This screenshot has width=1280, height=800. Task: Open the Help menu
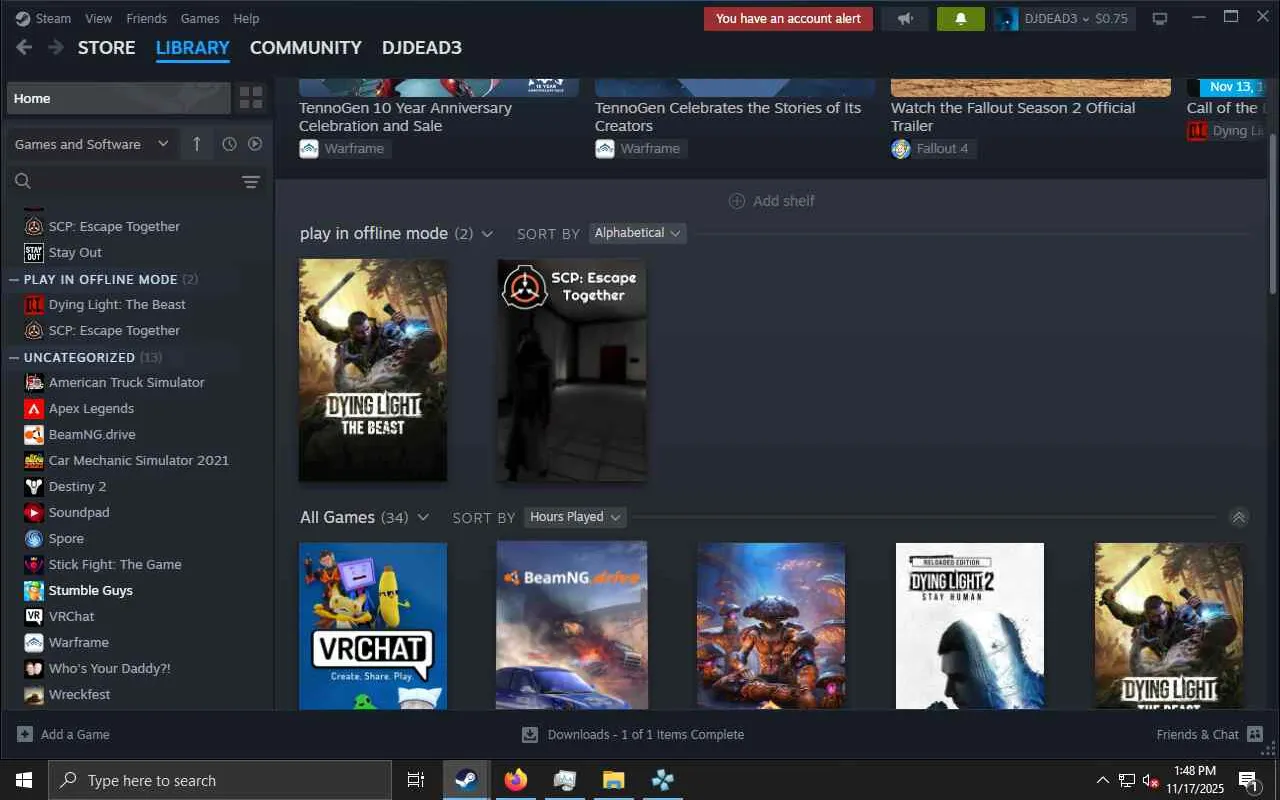point(246,18)
